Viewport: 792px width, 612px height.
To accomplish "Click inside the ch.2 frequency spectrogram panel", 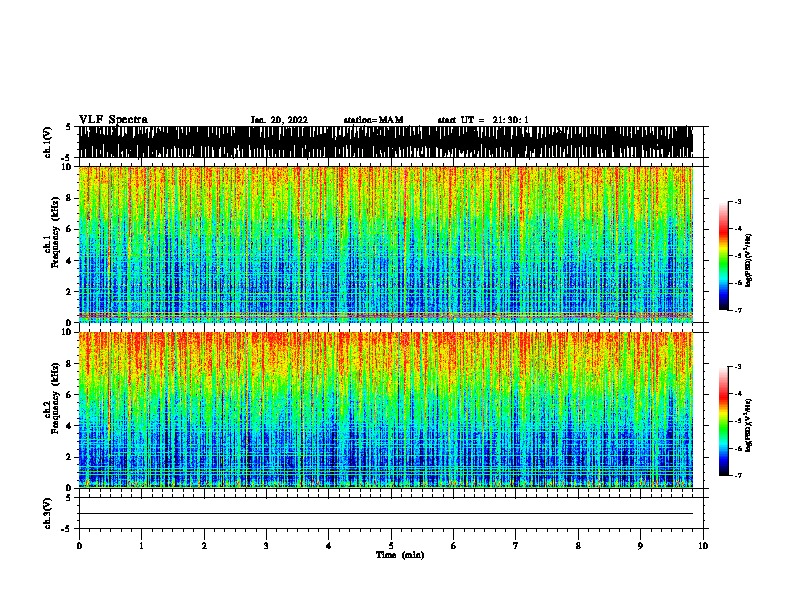I will [x=386, y=410].
